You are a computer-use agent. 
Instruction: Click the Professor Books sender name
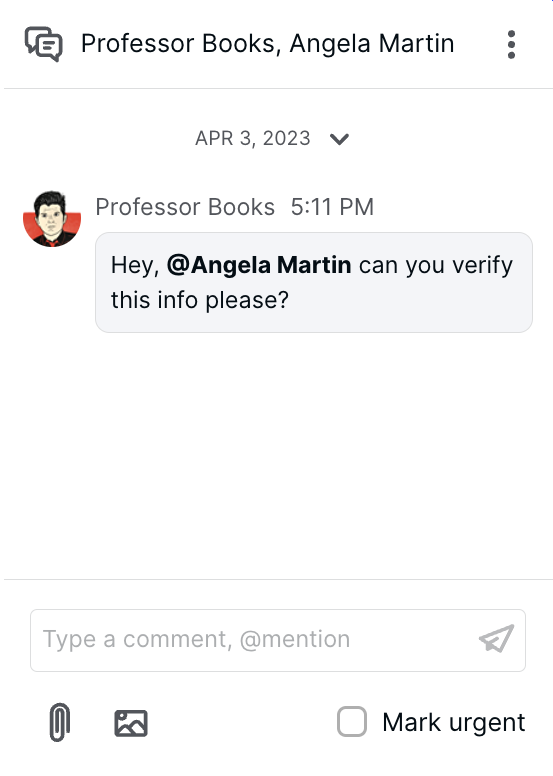tap(185, 207)
